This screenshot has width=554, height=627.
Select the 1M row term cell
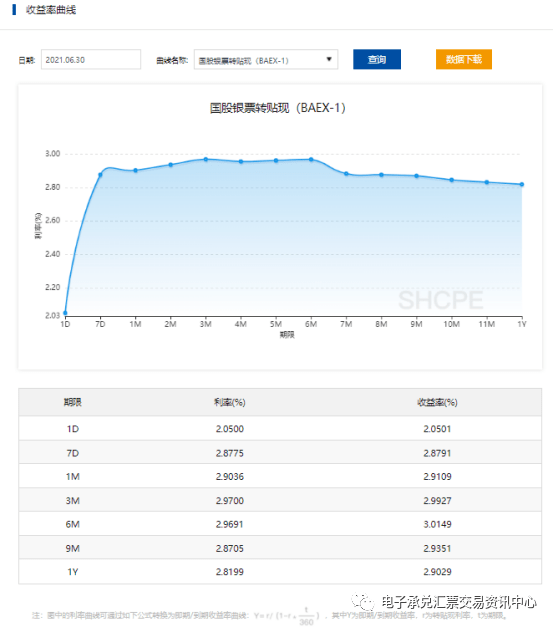click(x=73, y=477)
